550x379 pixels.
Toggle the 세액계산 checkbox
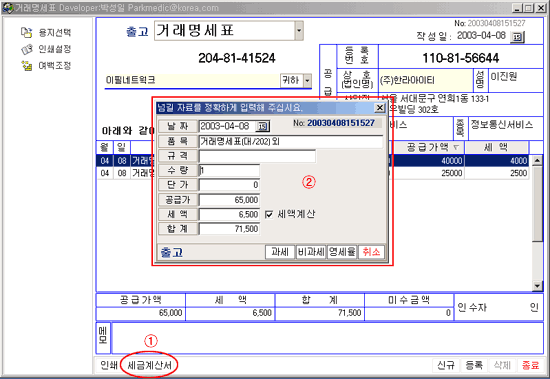click(x=269, y=214)
